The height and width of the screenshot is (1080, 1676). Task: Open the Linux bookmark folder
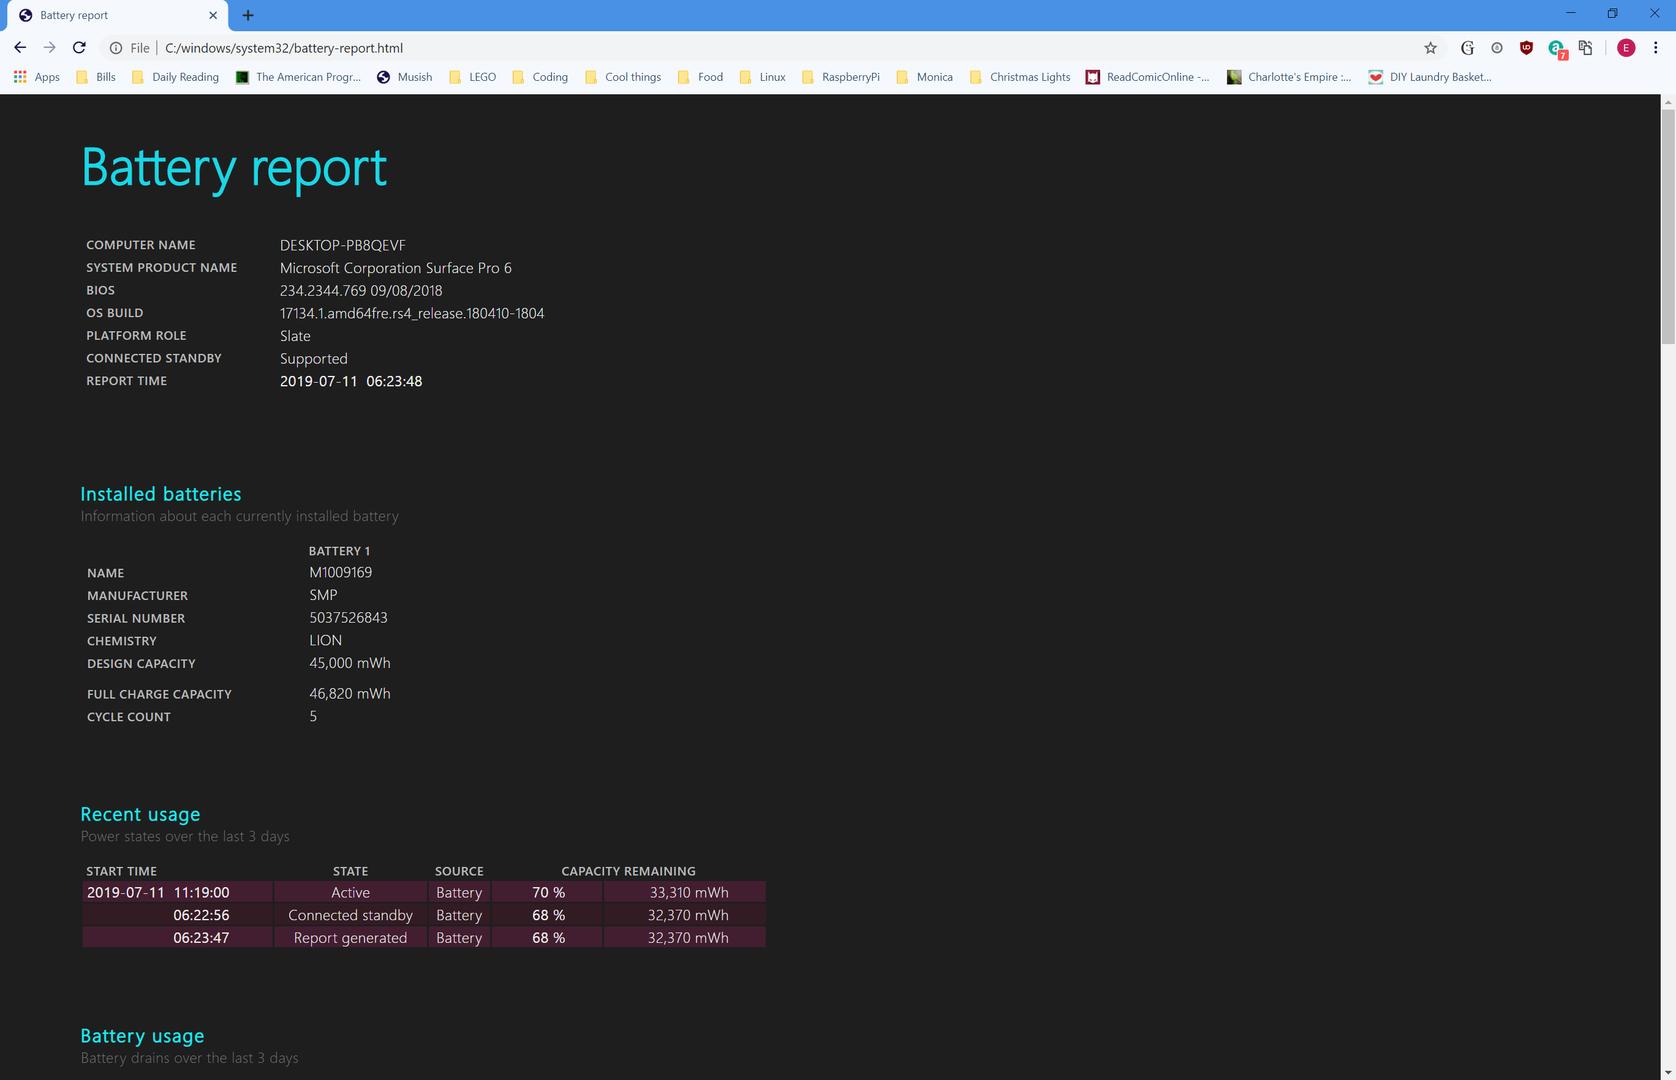762,77
